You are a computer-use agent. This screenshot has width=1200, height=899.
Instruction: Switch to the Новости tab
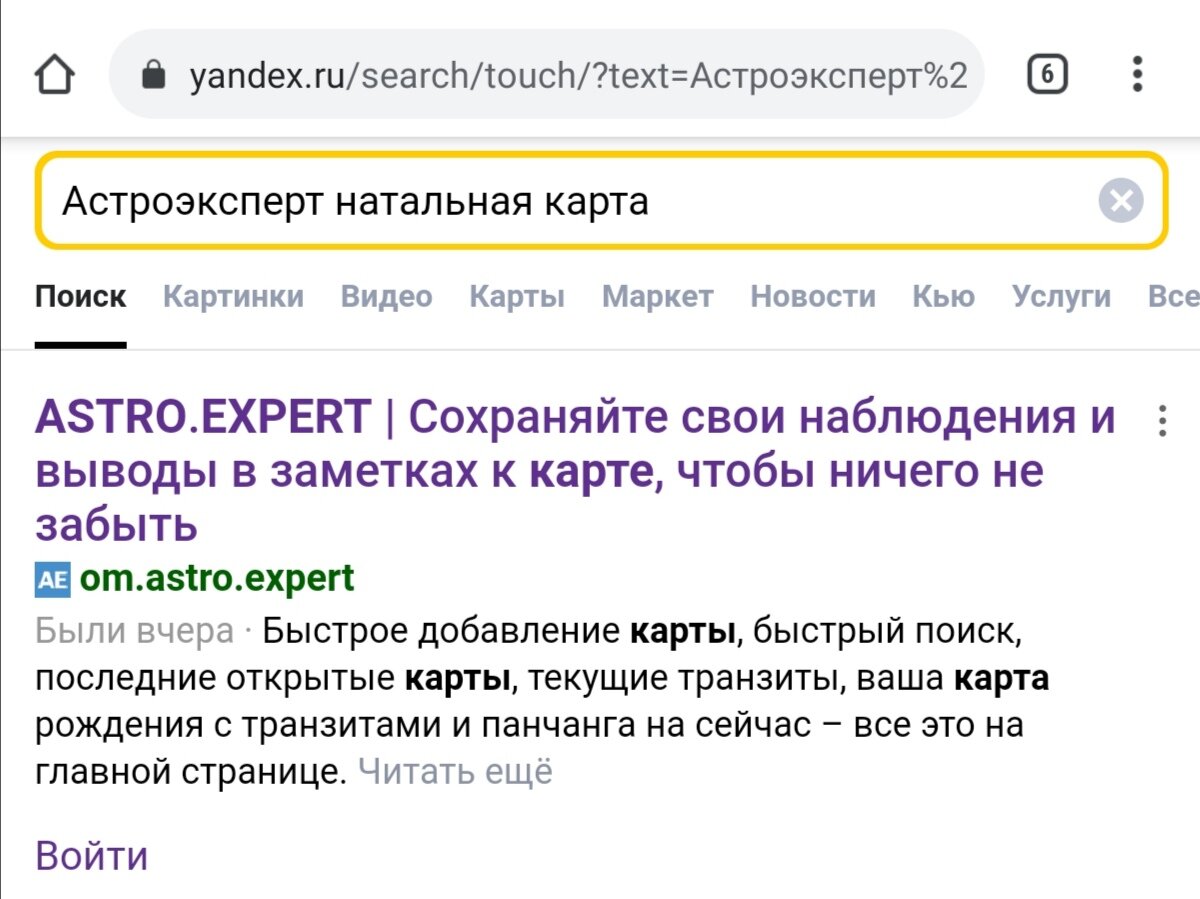click(813, 297)
